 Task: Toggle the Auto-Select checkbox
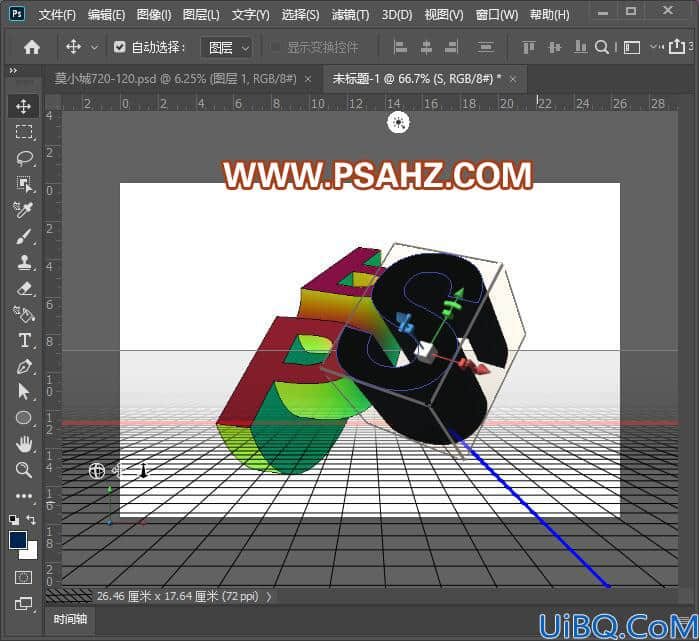point(119,47)
